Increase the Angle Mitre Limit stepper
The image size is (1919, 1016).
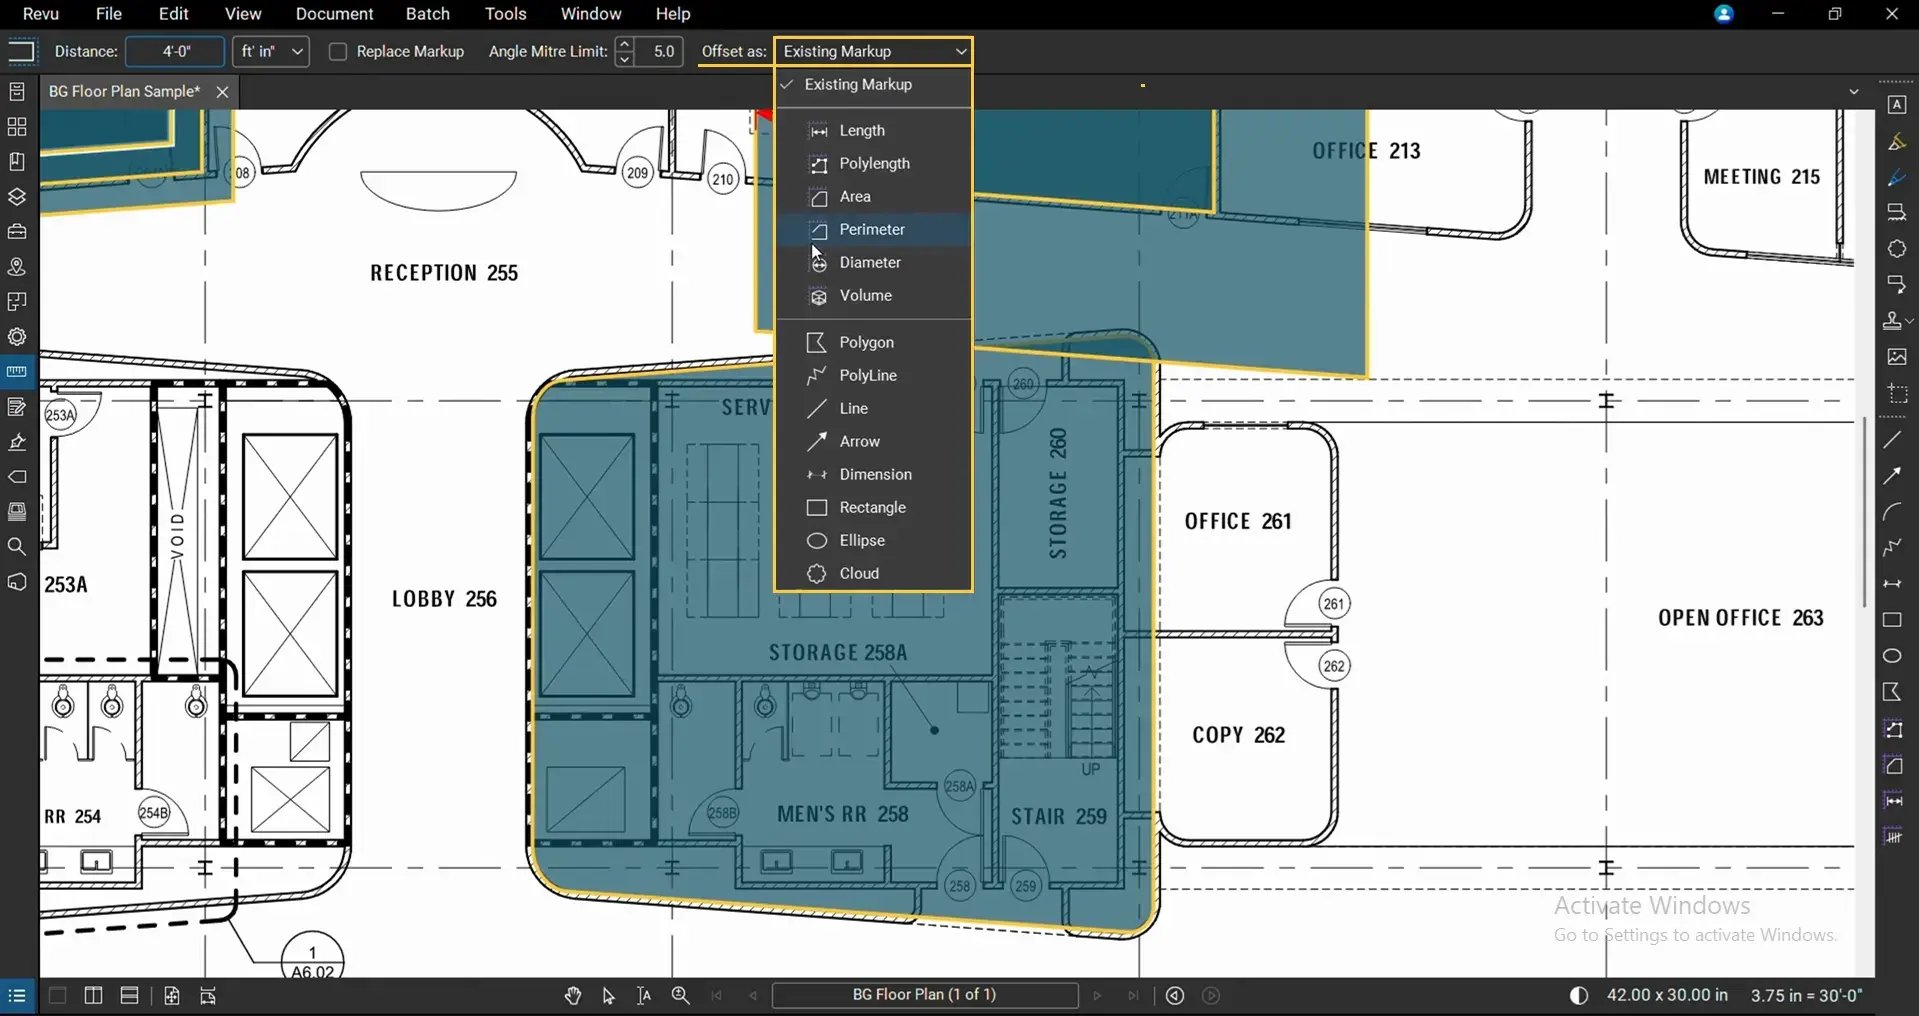(625, 43)
